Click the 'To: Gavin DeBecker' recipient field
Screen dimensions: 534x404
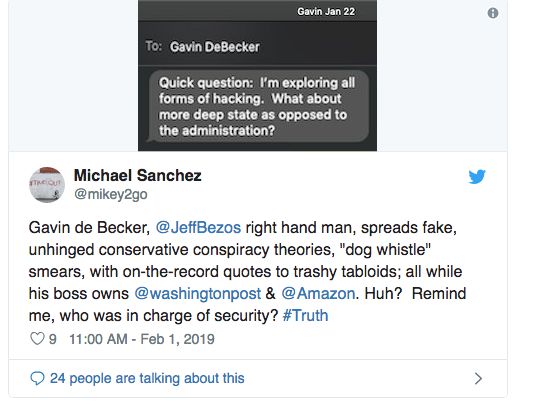pyautogui.click(x=257, y=47)
